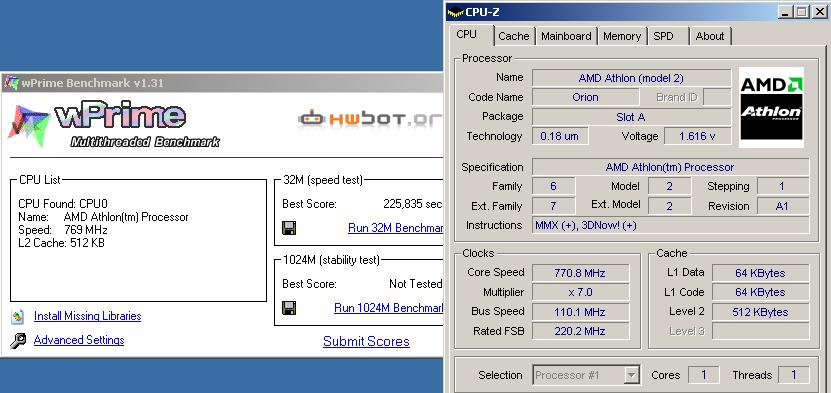Click the L2 Cache 512 KB line

pyautogui.click(x=61, y=244)
